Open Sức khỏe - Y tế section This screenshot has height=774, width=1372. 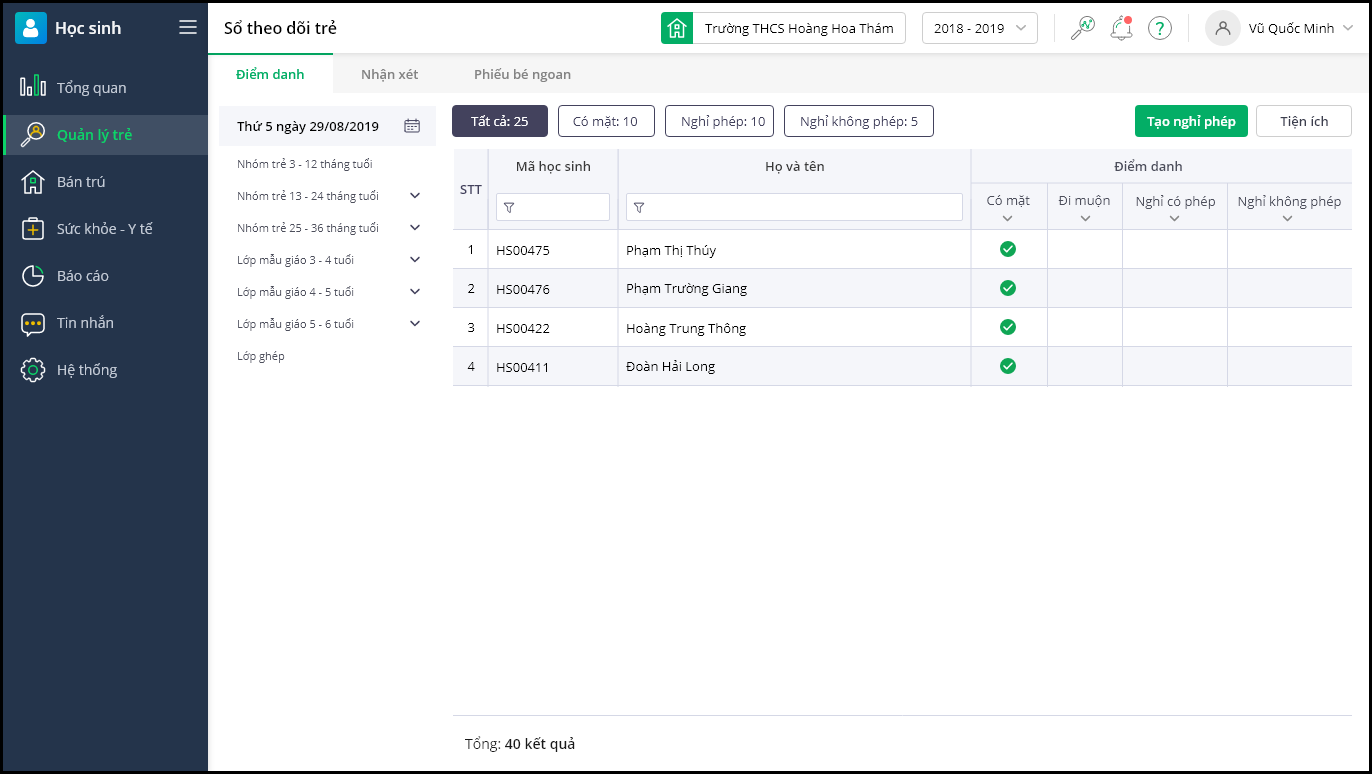coord(104,229)
